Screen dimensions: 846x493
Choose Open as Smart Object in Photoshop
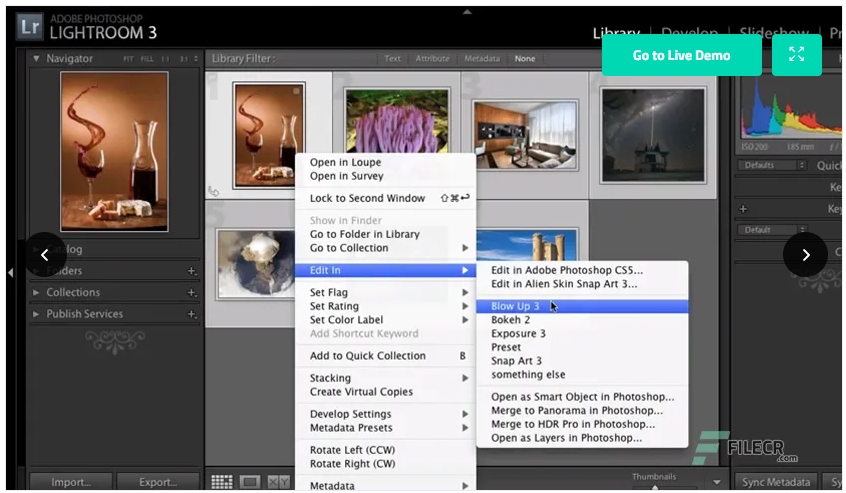[x=582, y=396]
